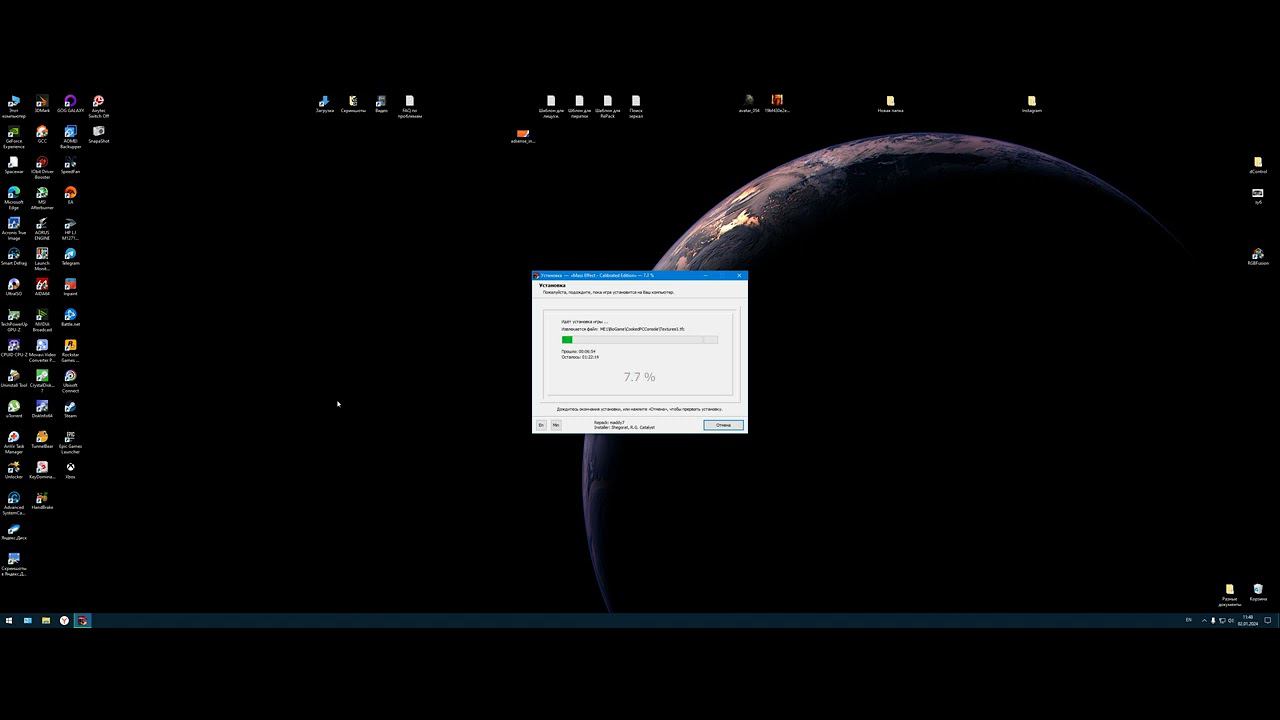Click the Отмена button in the installer

click(723, 425)
